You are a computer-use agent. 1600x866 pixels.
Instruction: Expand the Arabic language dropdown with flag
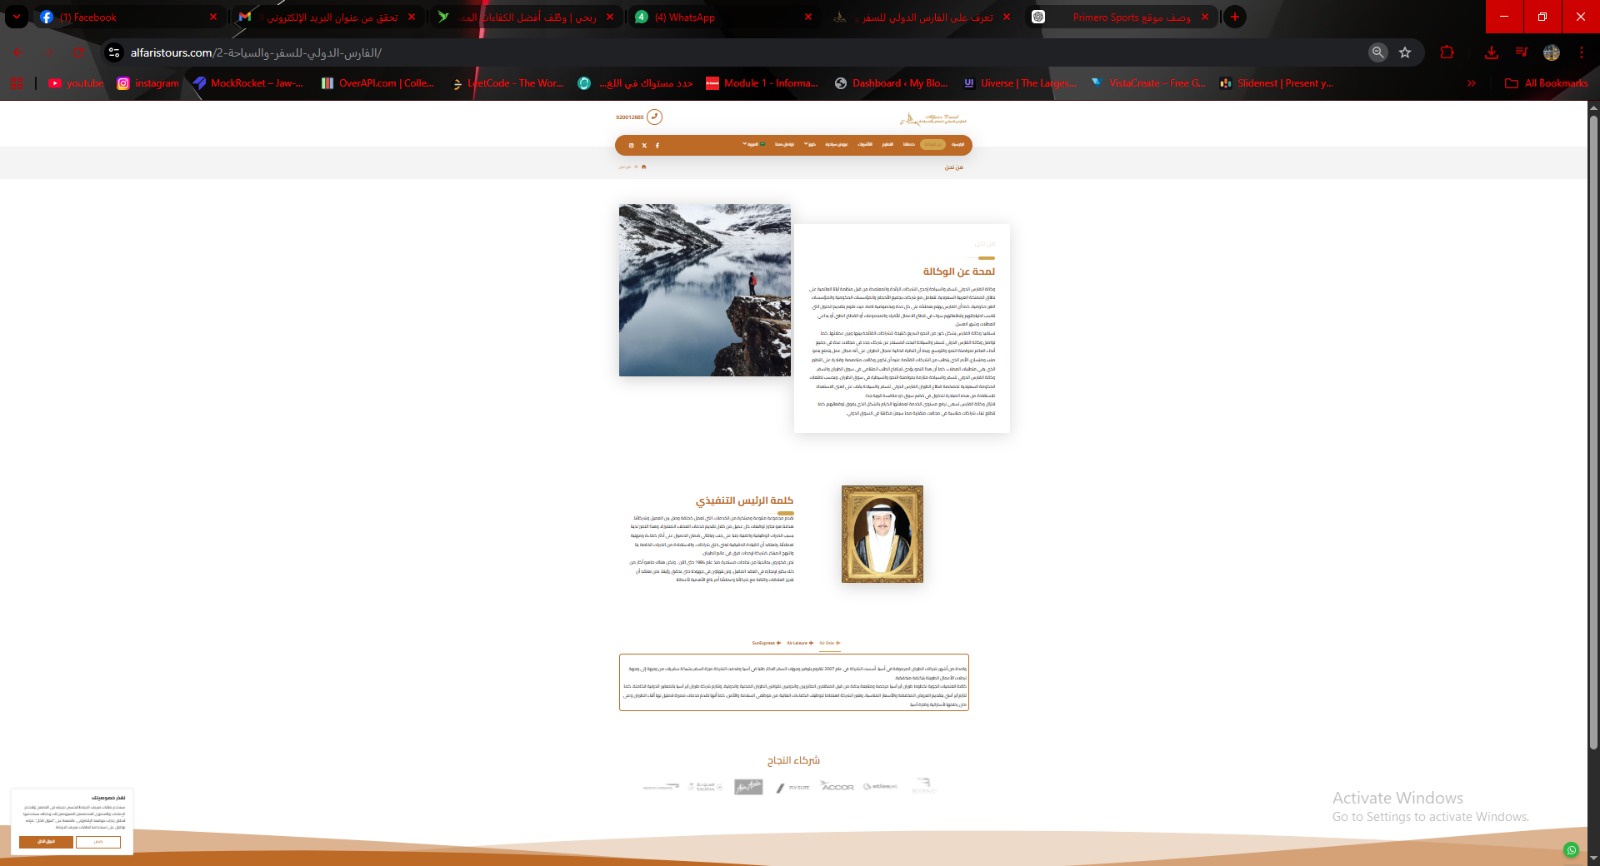pos(753,145)
